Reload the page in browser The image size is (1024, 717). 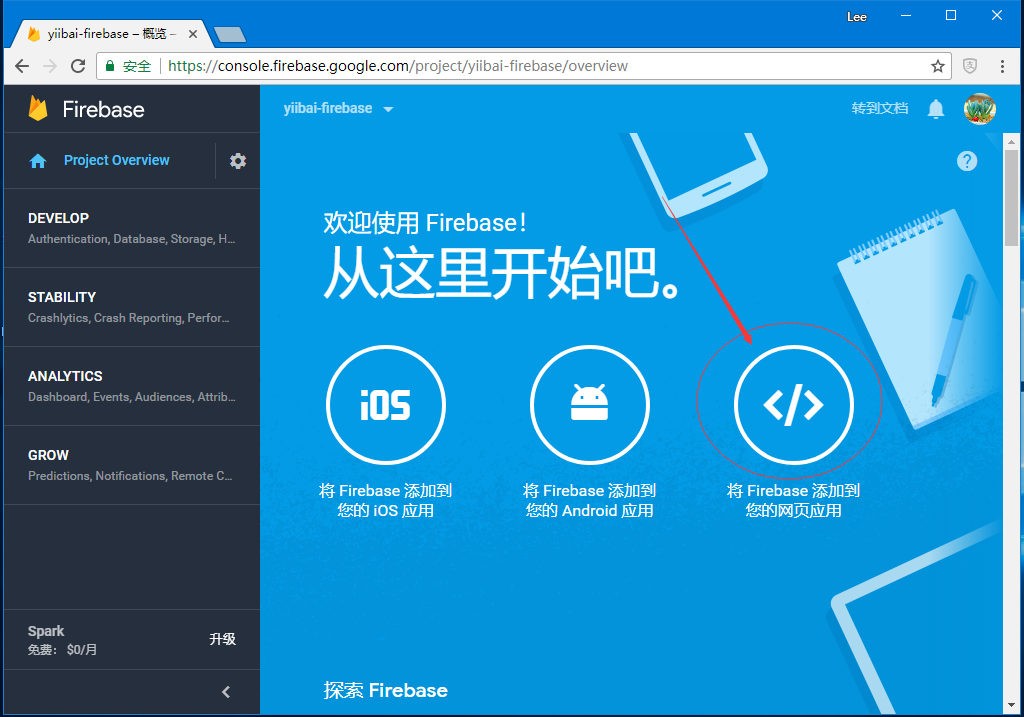[x=78, y=66]
